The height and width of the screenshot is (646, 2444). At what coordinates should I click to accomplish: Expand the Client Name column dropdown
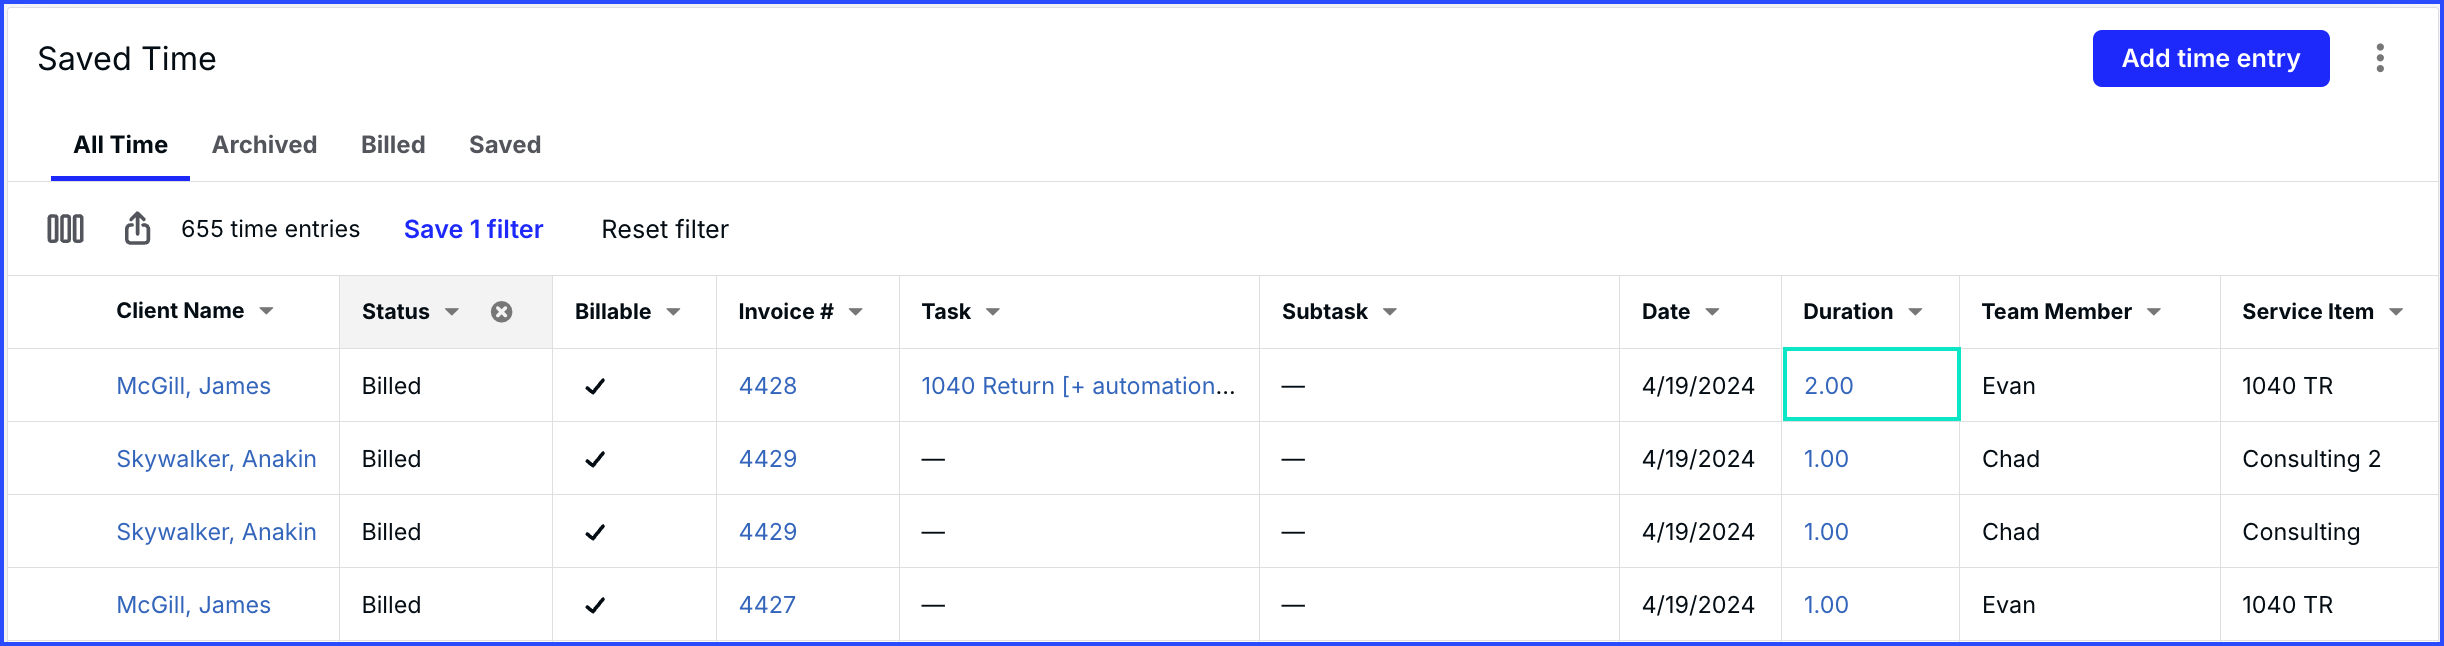(x=267, y=311)
